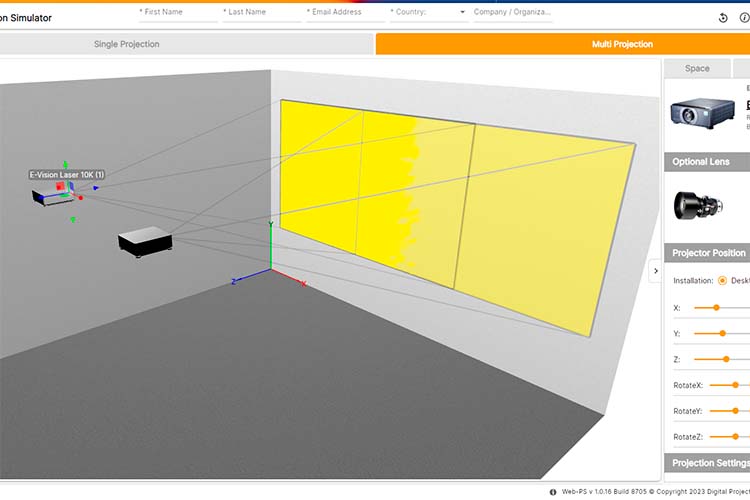Select the white E-Vision projector model
The height and width of the screenshot is (500, 750).
(x=52, y=198)
